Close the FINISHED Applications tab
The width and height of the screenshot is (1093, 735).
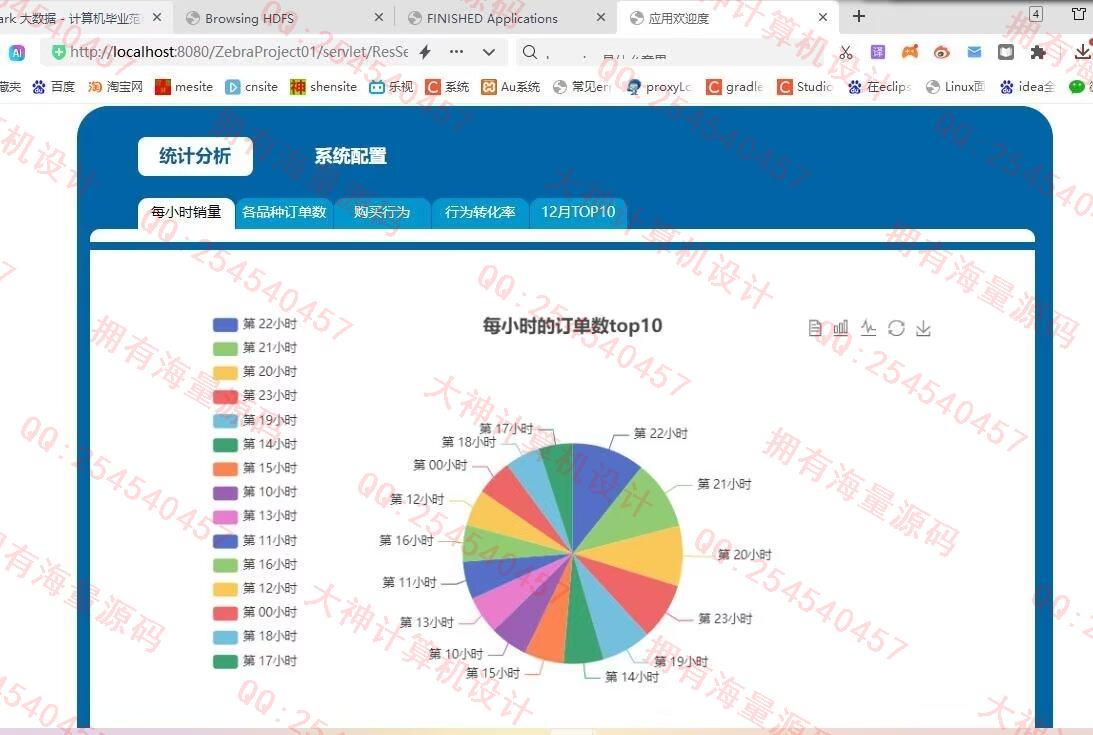(601, 17)
